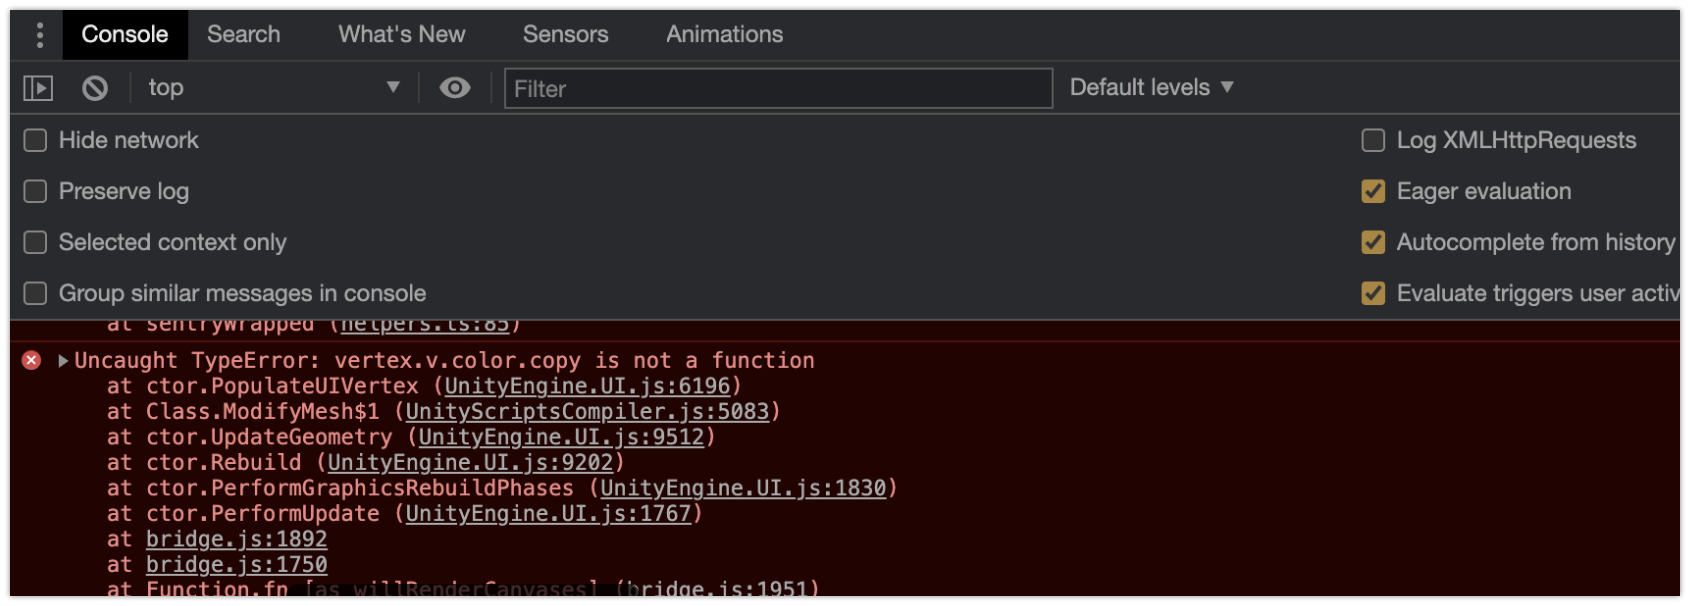This screenshot has width=1690, height=606.
Task: Focus the console Filter input field
Action: pyautogui.click(x=778, y=88)
